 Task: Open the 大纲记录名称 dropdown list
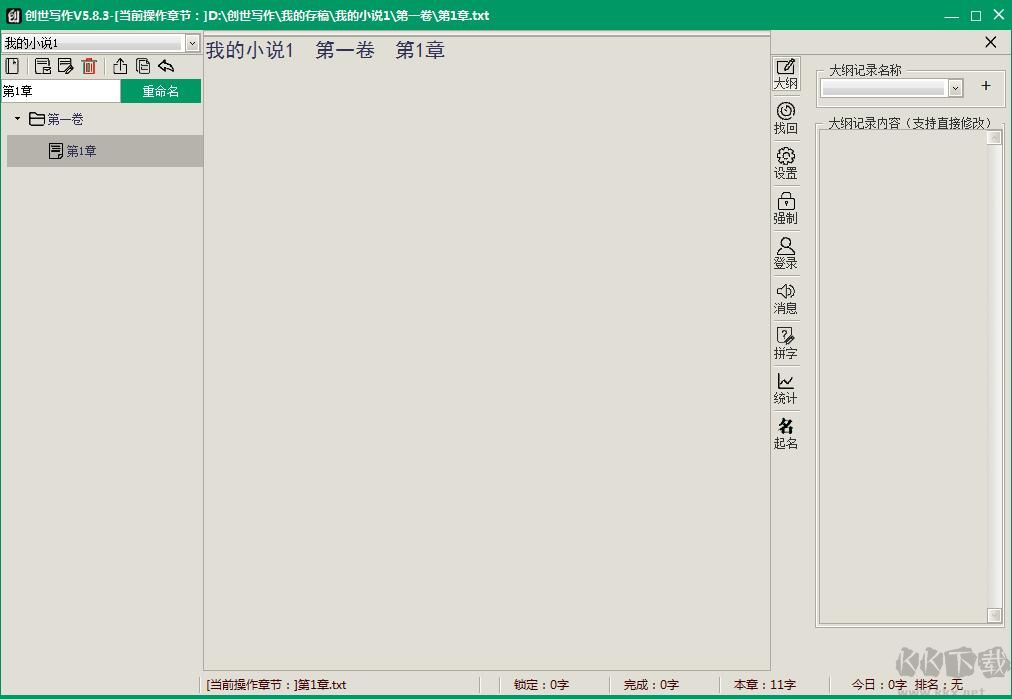pos(955,88)
